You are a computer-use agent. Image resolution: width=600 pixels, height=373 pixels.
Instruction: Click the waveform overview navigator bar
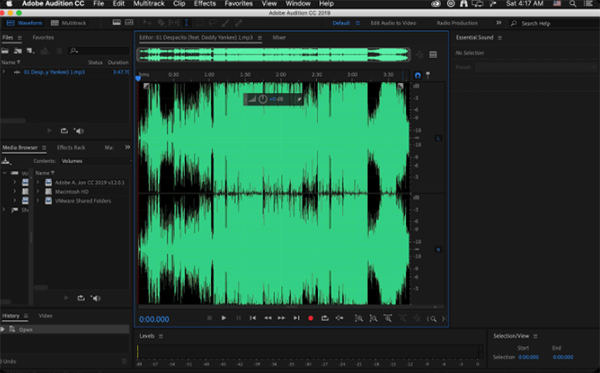pos(274,55)
